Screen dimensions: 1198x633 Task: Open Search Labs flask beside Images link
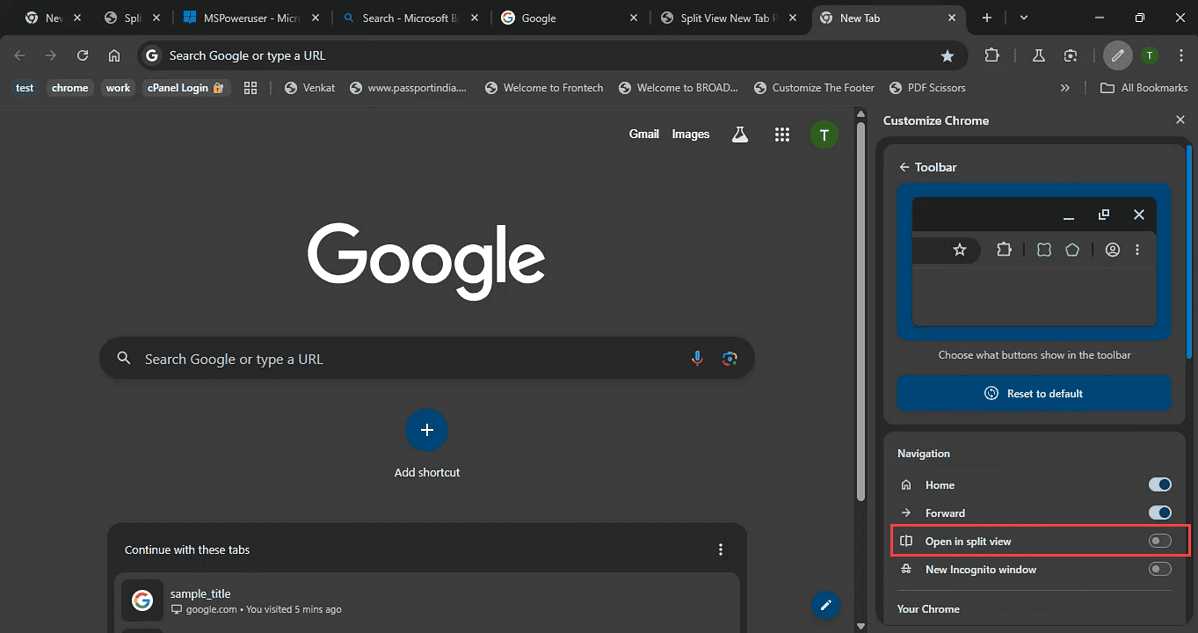(x=740, y=134)
